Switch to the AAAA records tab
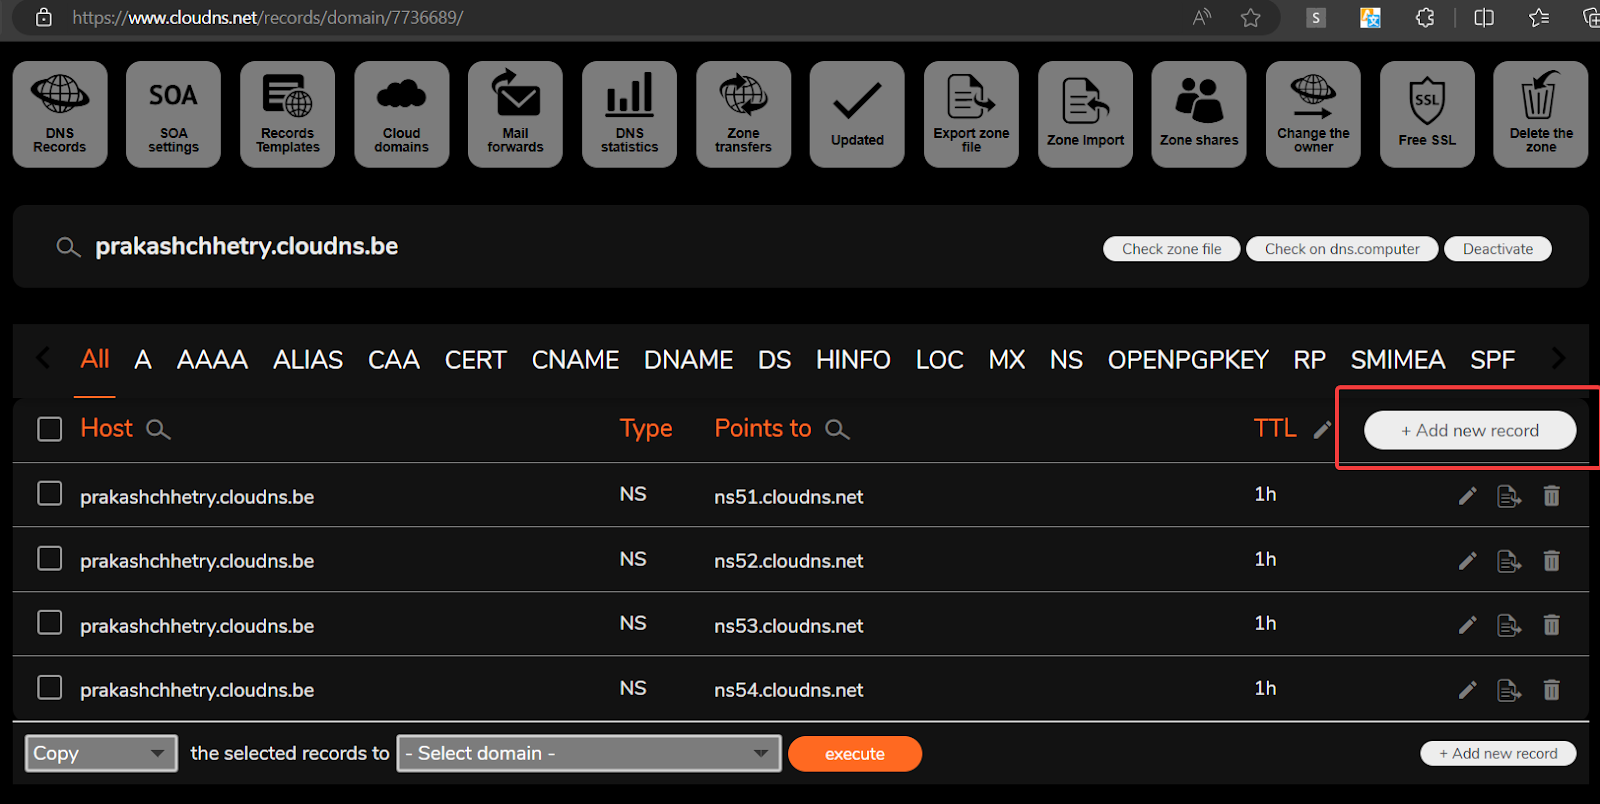 pos(212,360)
